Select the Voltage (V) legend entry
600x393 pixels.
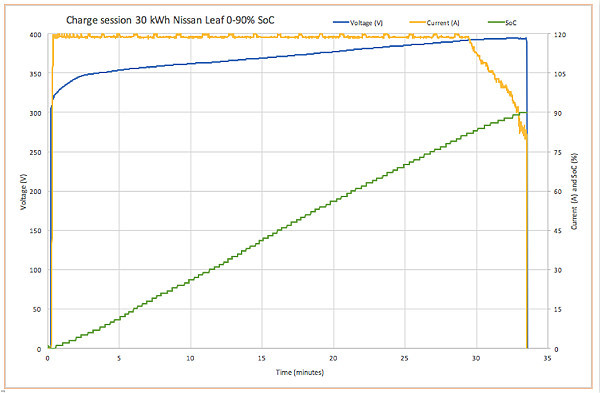click(366, 23)
